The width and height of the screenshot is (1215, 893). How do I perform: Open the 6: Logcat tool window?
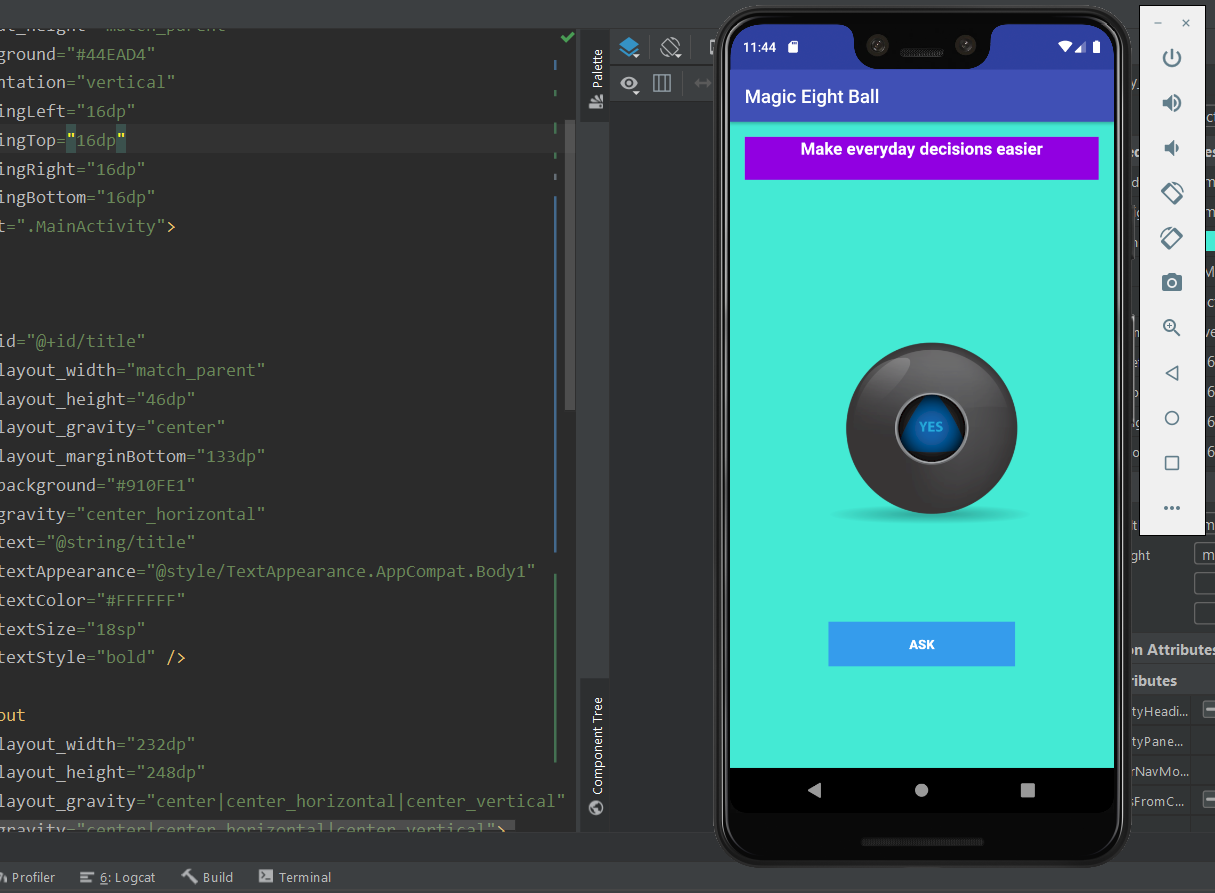117,877
